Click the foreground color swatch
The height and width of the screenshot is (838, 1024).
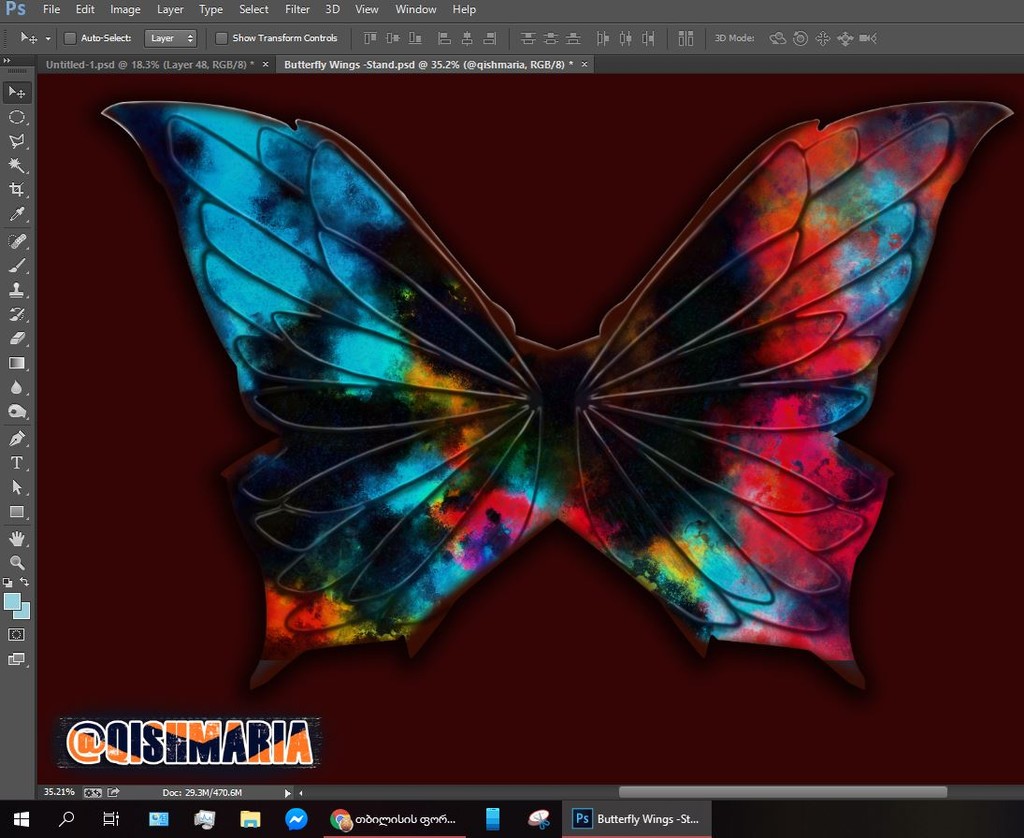[x=12, y=601]
